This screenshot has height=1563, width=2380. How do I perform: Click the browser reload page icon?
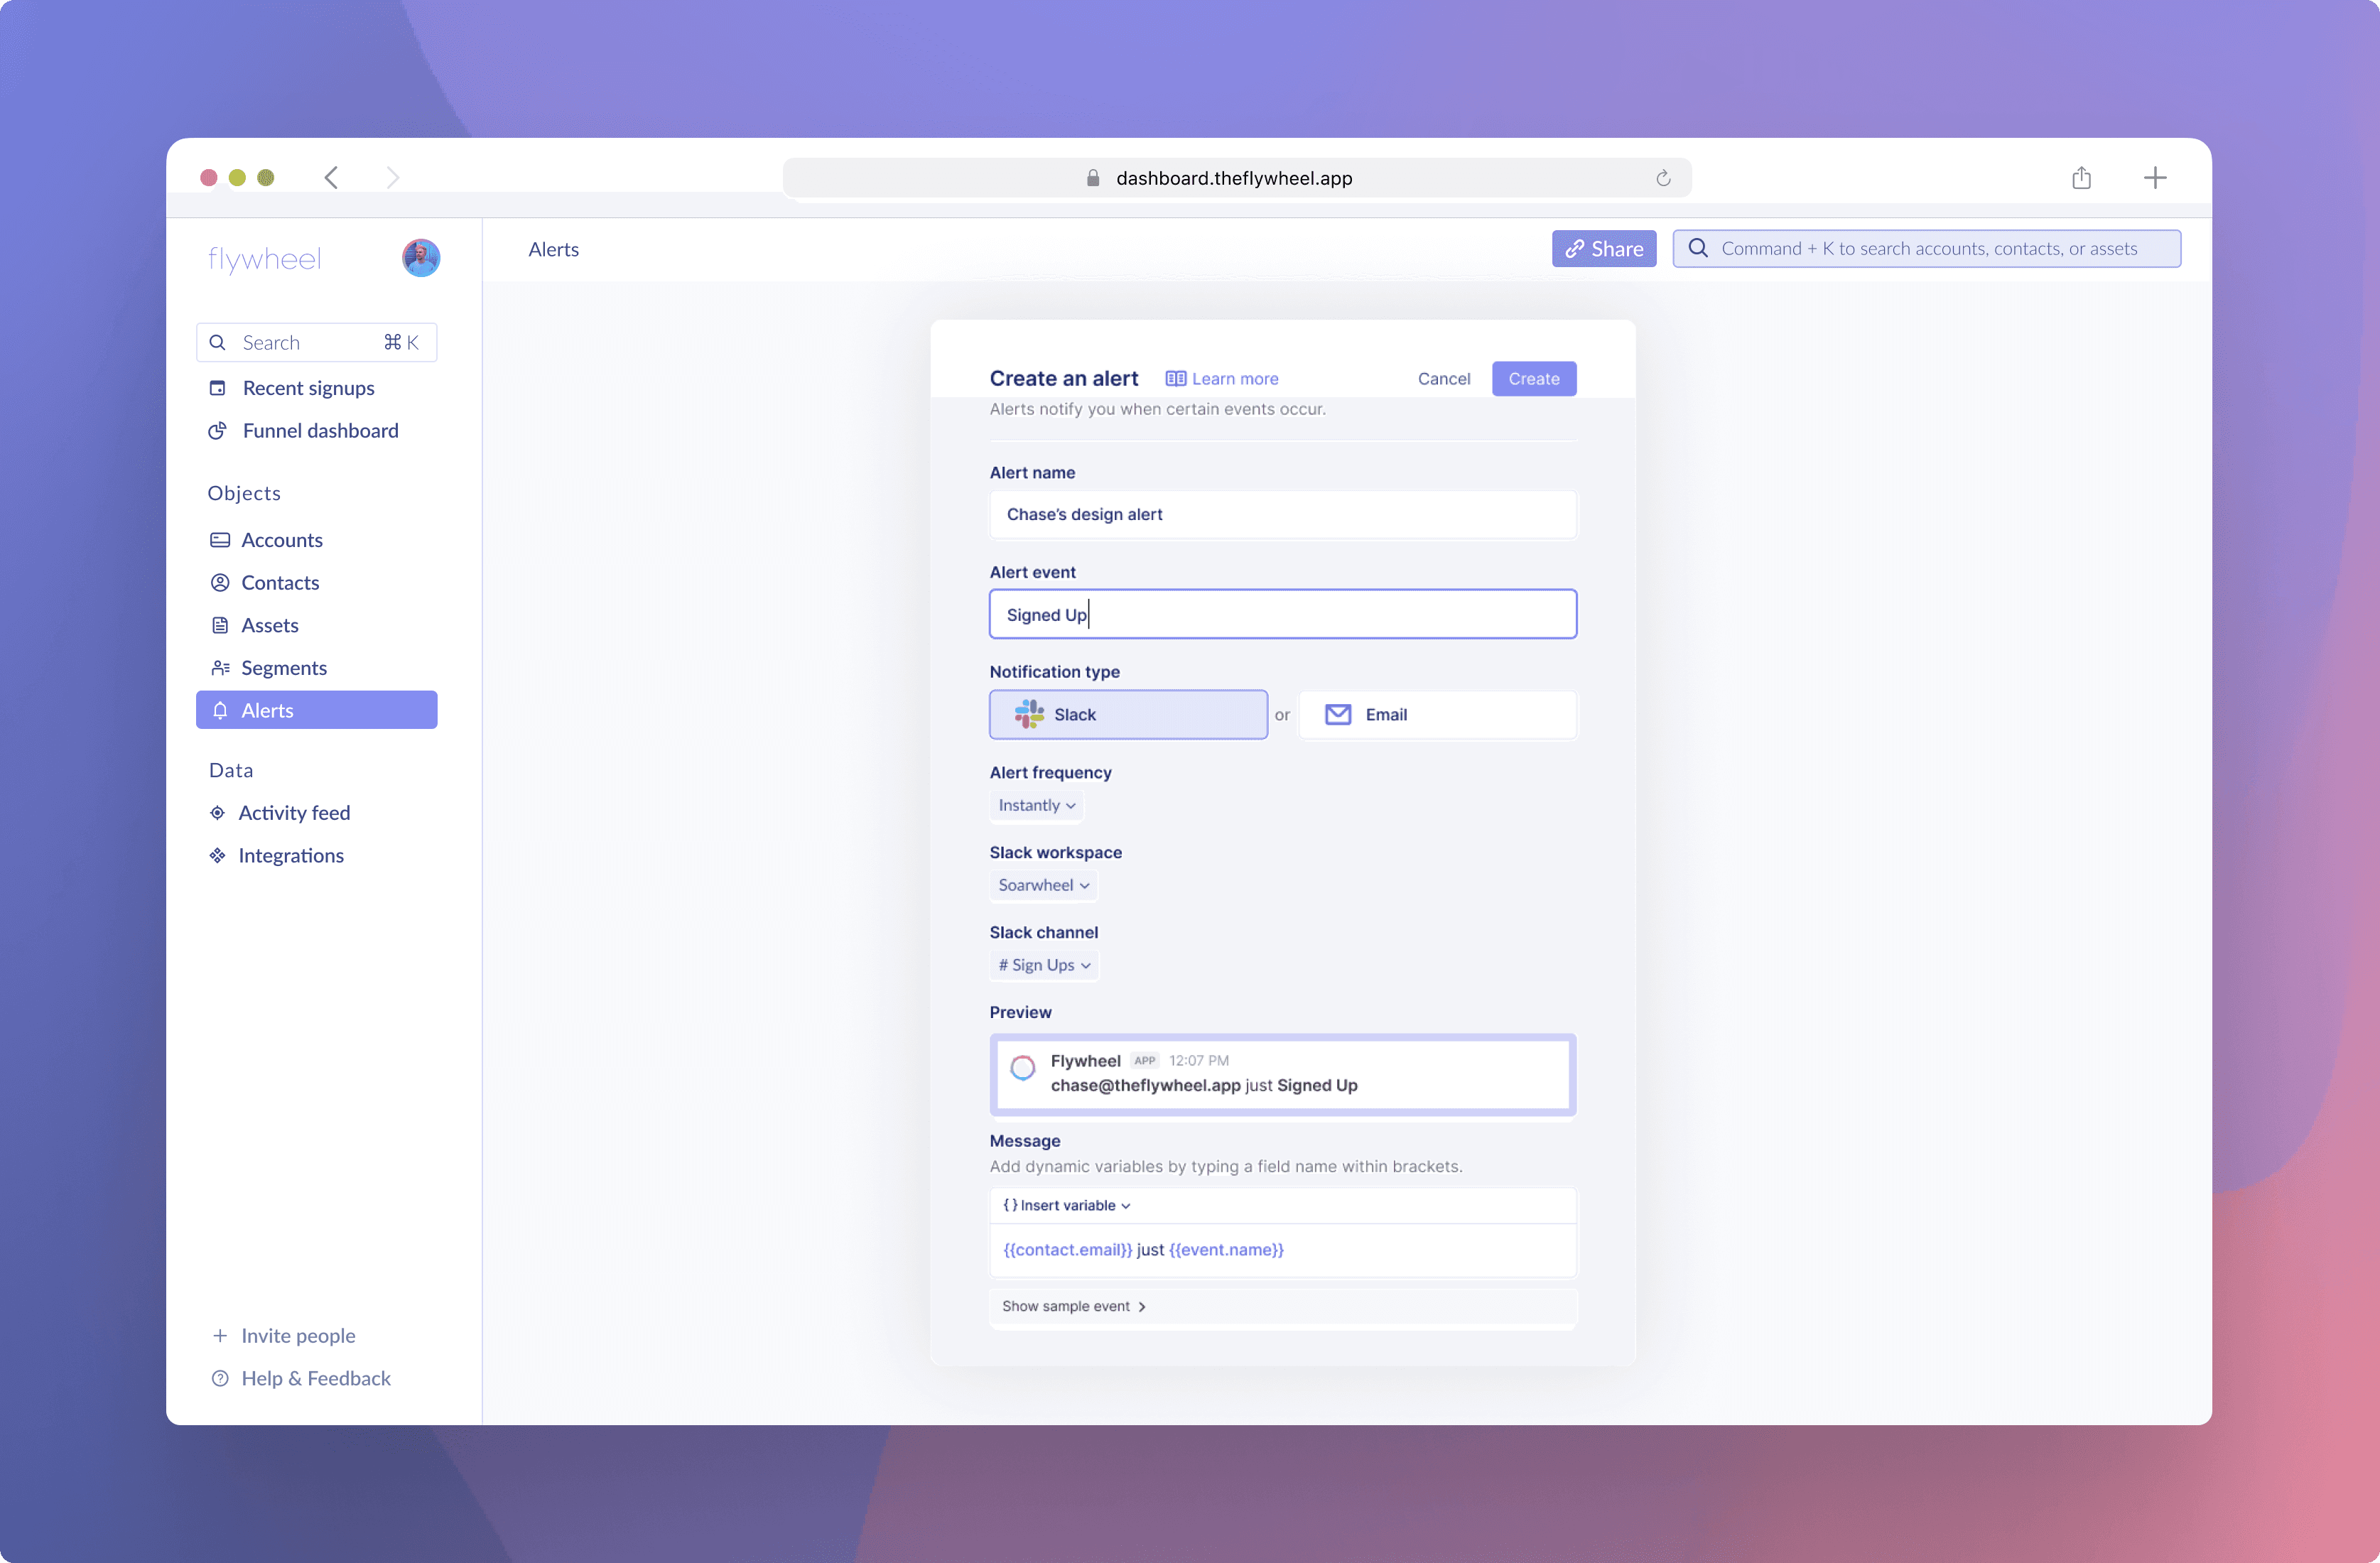click(x=1663, y=178)
